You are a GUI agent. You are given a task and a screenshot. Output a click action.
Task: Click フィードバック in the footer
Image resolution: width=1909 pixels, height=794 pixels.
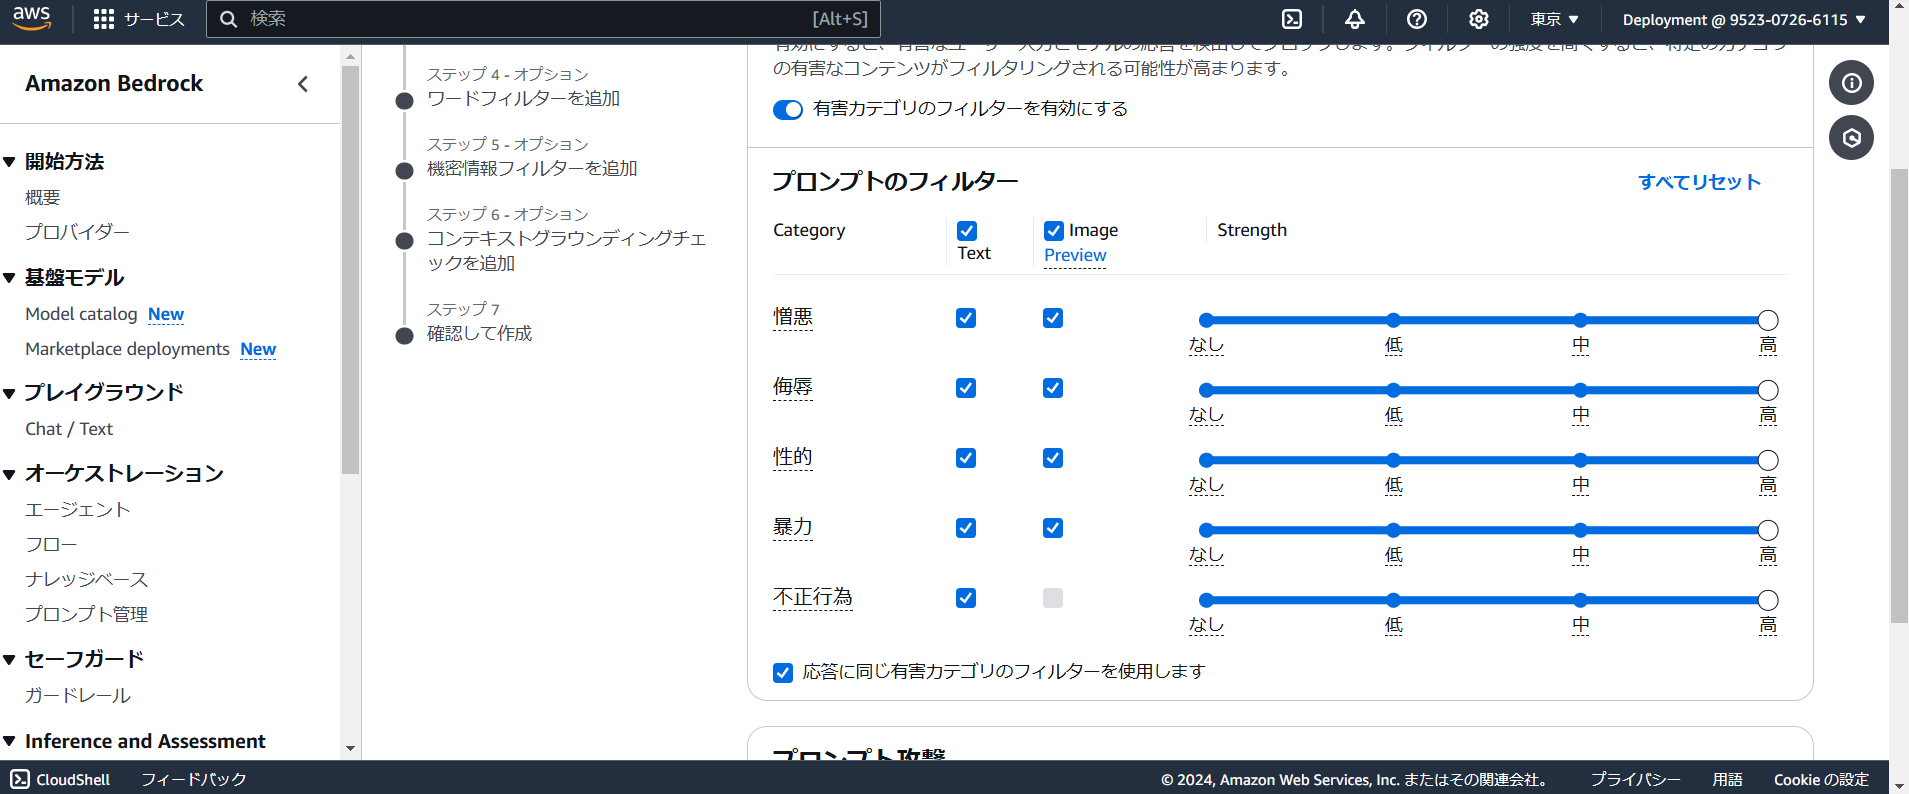(193, 779)
